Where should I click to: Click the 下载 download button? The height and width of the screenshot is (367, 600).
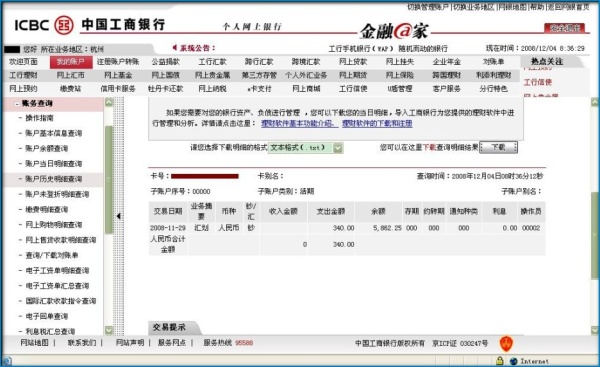point(498,147)
